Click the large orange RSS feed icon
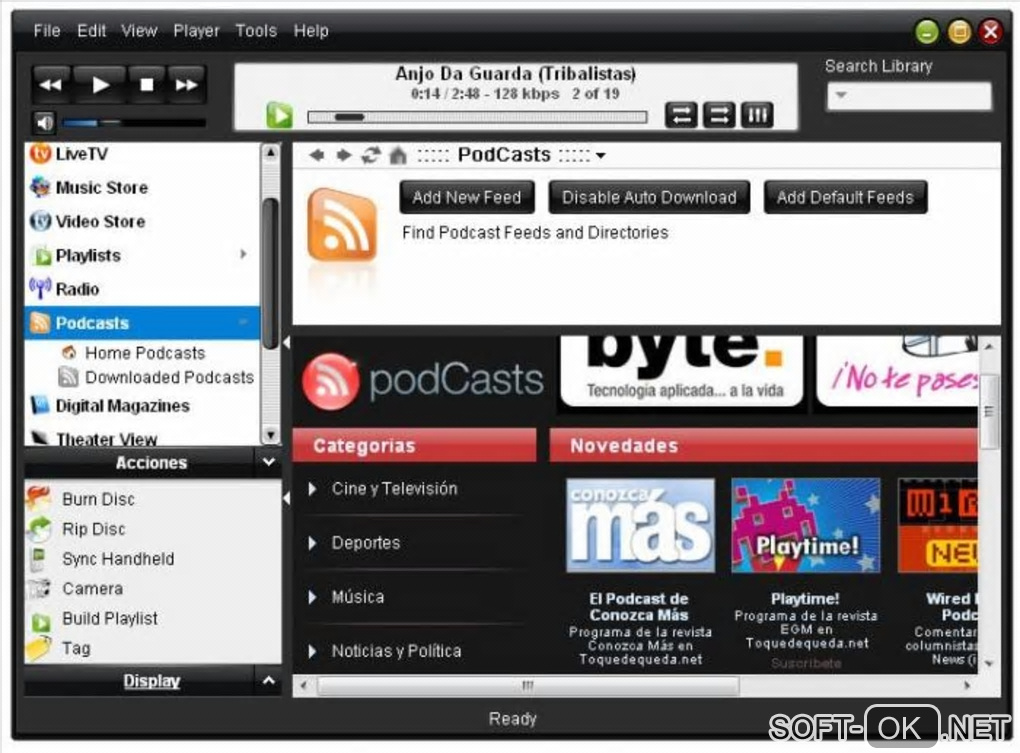The width and height of the screenshot is (1020, 753). pyautogui.click(x=342, y=224)
